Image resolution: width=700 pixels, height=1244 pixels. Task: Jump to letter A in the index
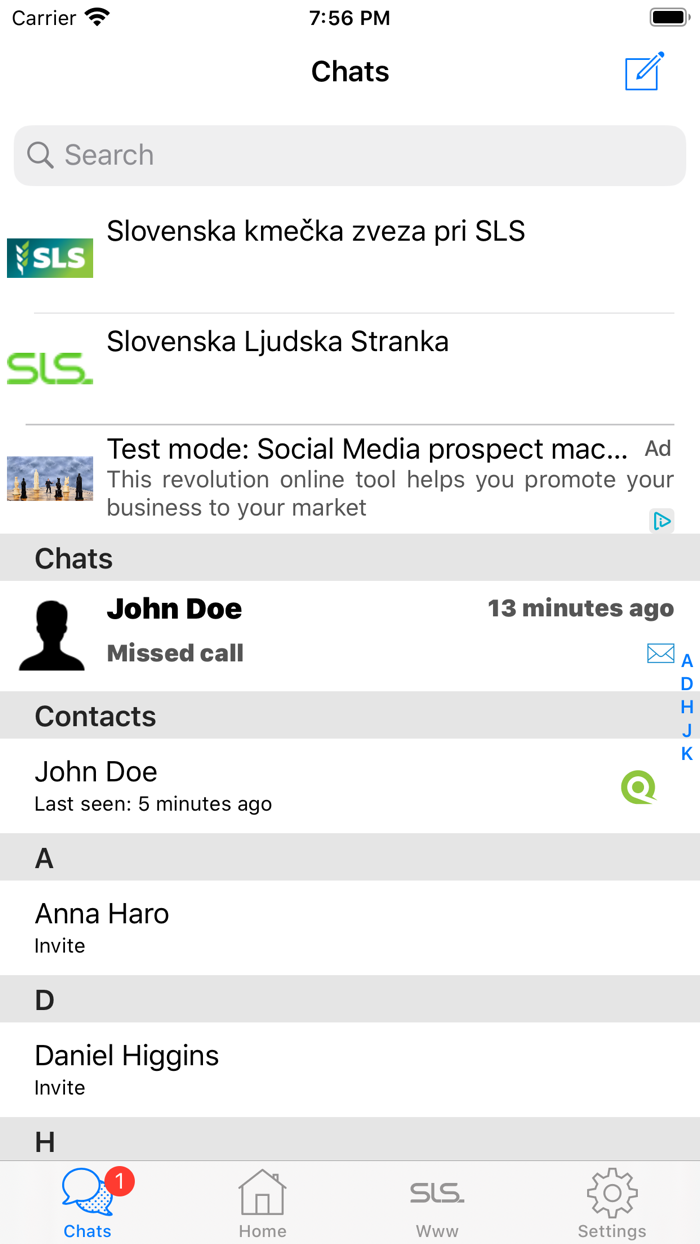[x=687, y=660]
